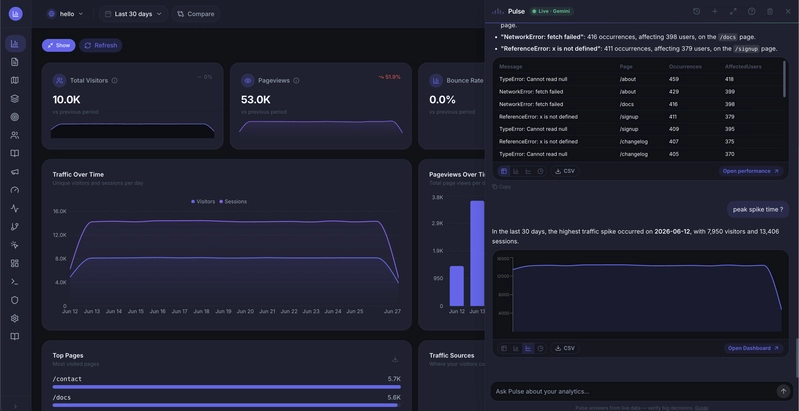Download CSV from the errors result card
Image resolution: width=799 pixels, height=411 pixels.
565,171
